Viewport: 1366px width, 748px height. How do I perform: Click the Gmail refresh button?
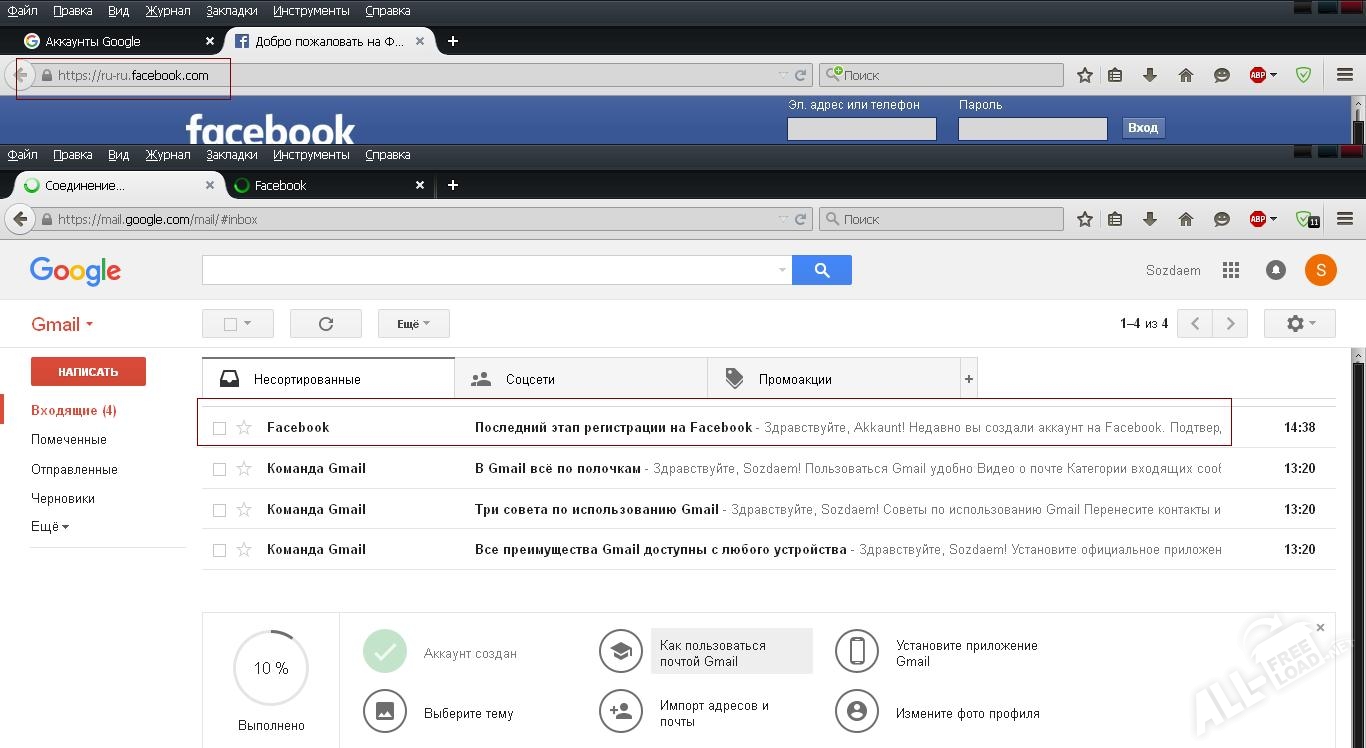pos(325,324)
